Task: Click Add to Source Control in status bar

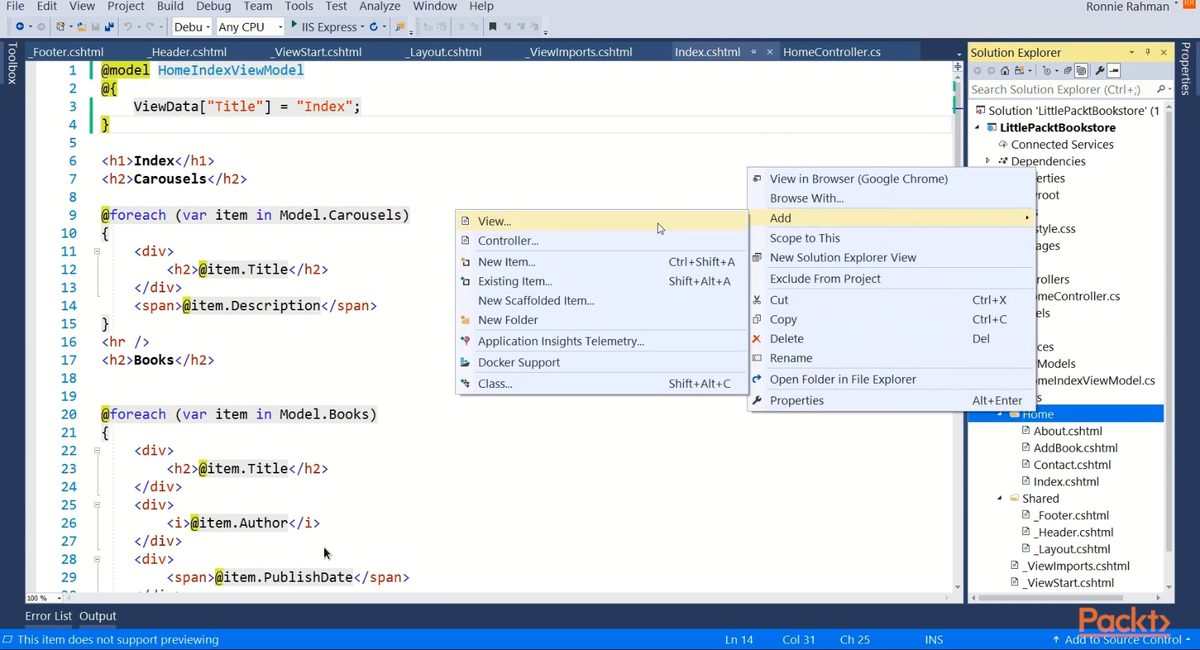Action: tap(1121, 639)
